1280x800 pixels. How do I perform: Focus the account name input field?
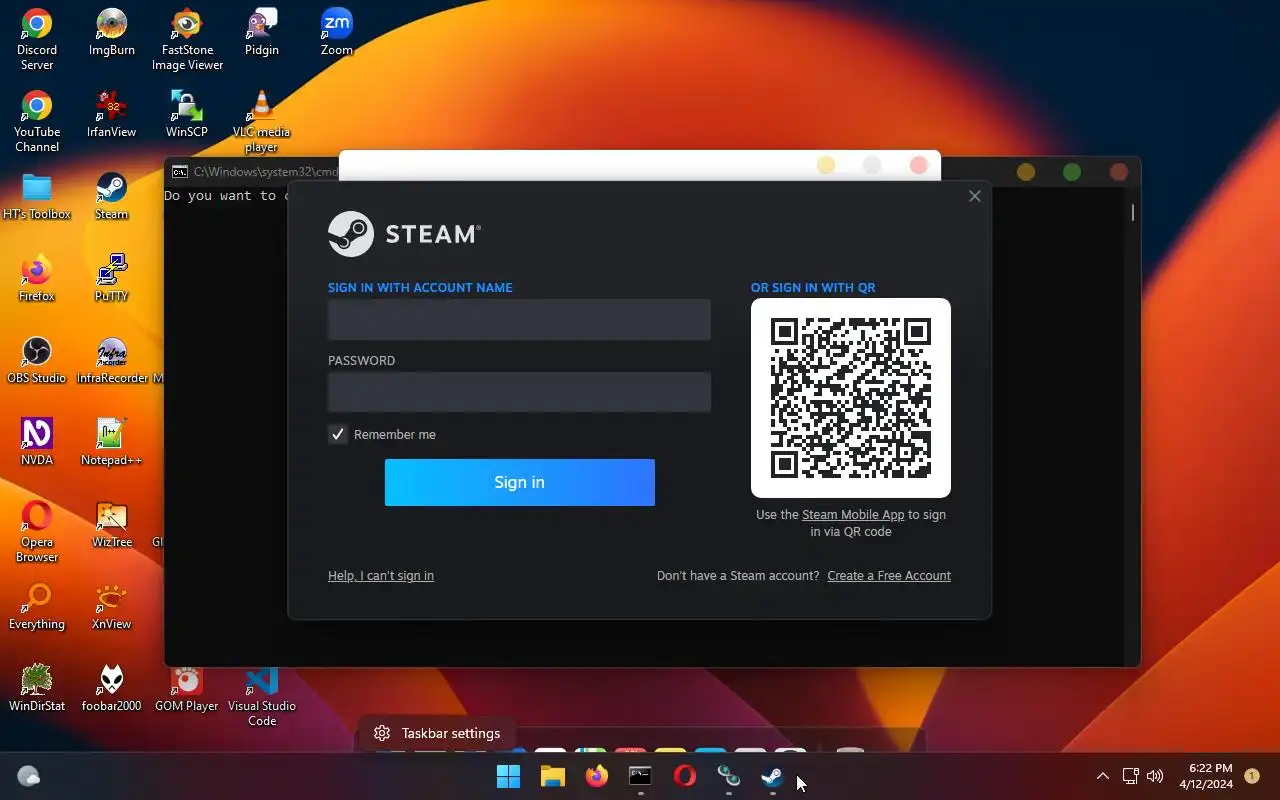519,320
